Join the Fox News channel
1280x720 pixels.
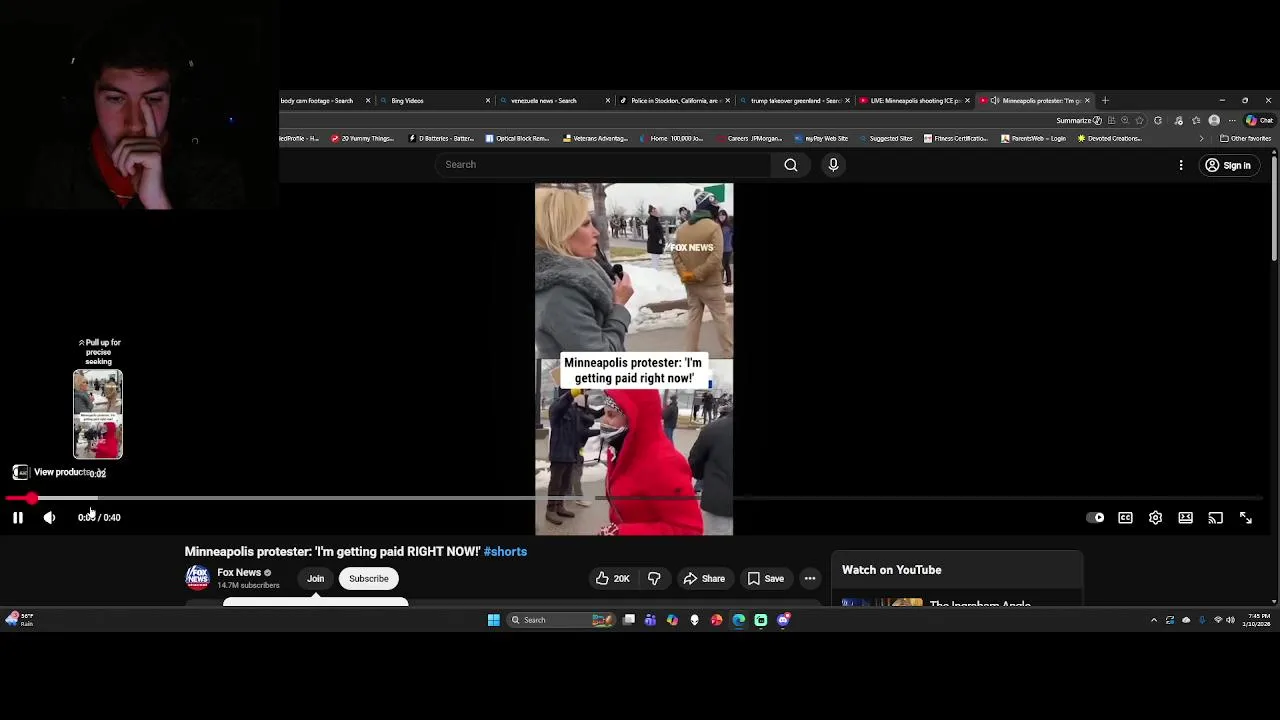click(x=315, y=578)
